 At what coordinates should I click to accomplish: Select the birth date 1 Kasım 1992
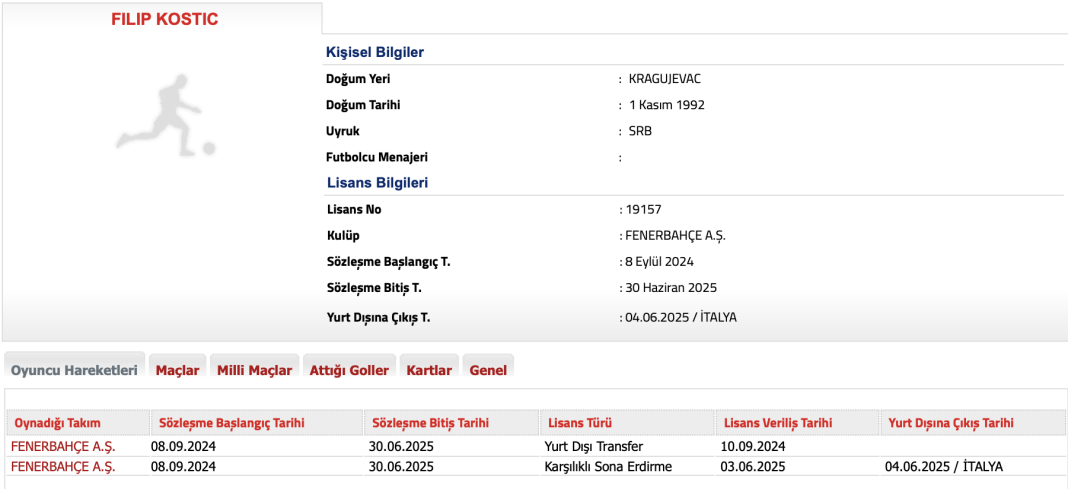(x=667, y=106)
